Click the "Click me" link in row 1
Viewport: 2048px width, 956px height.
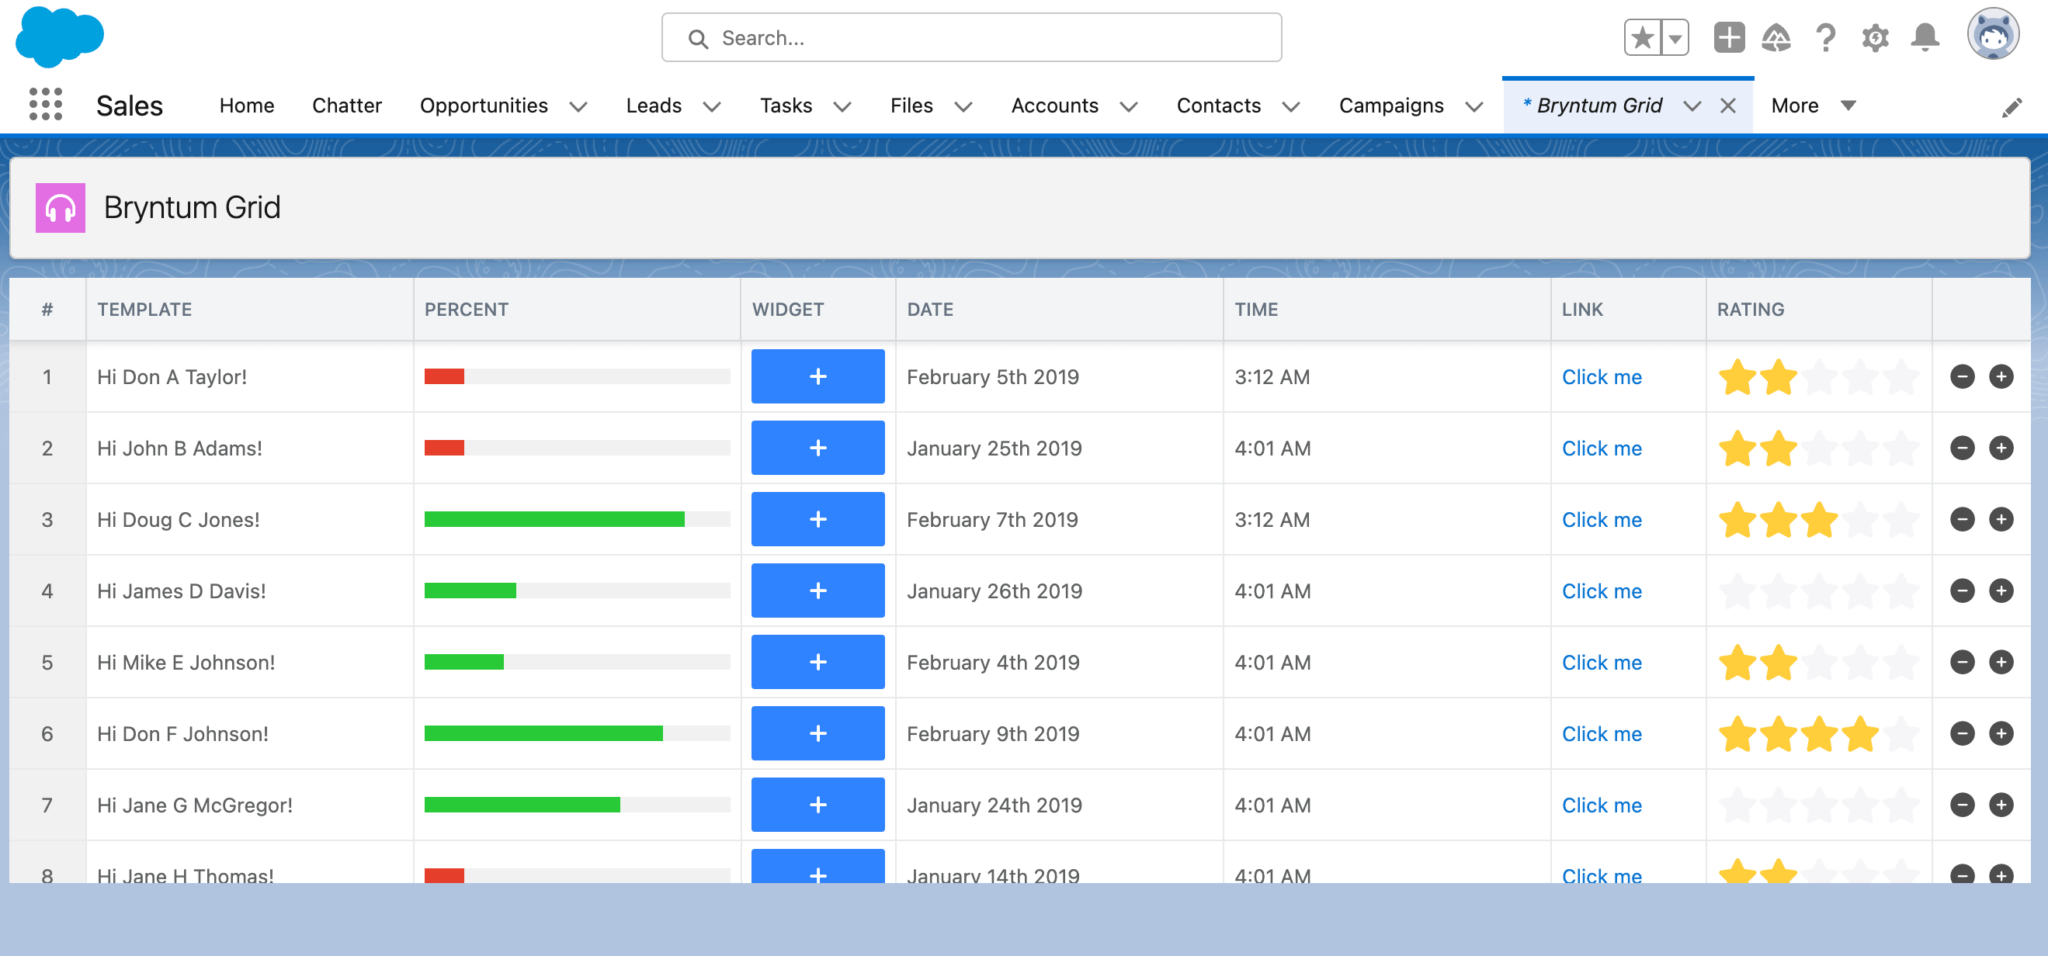(1602, 377)
